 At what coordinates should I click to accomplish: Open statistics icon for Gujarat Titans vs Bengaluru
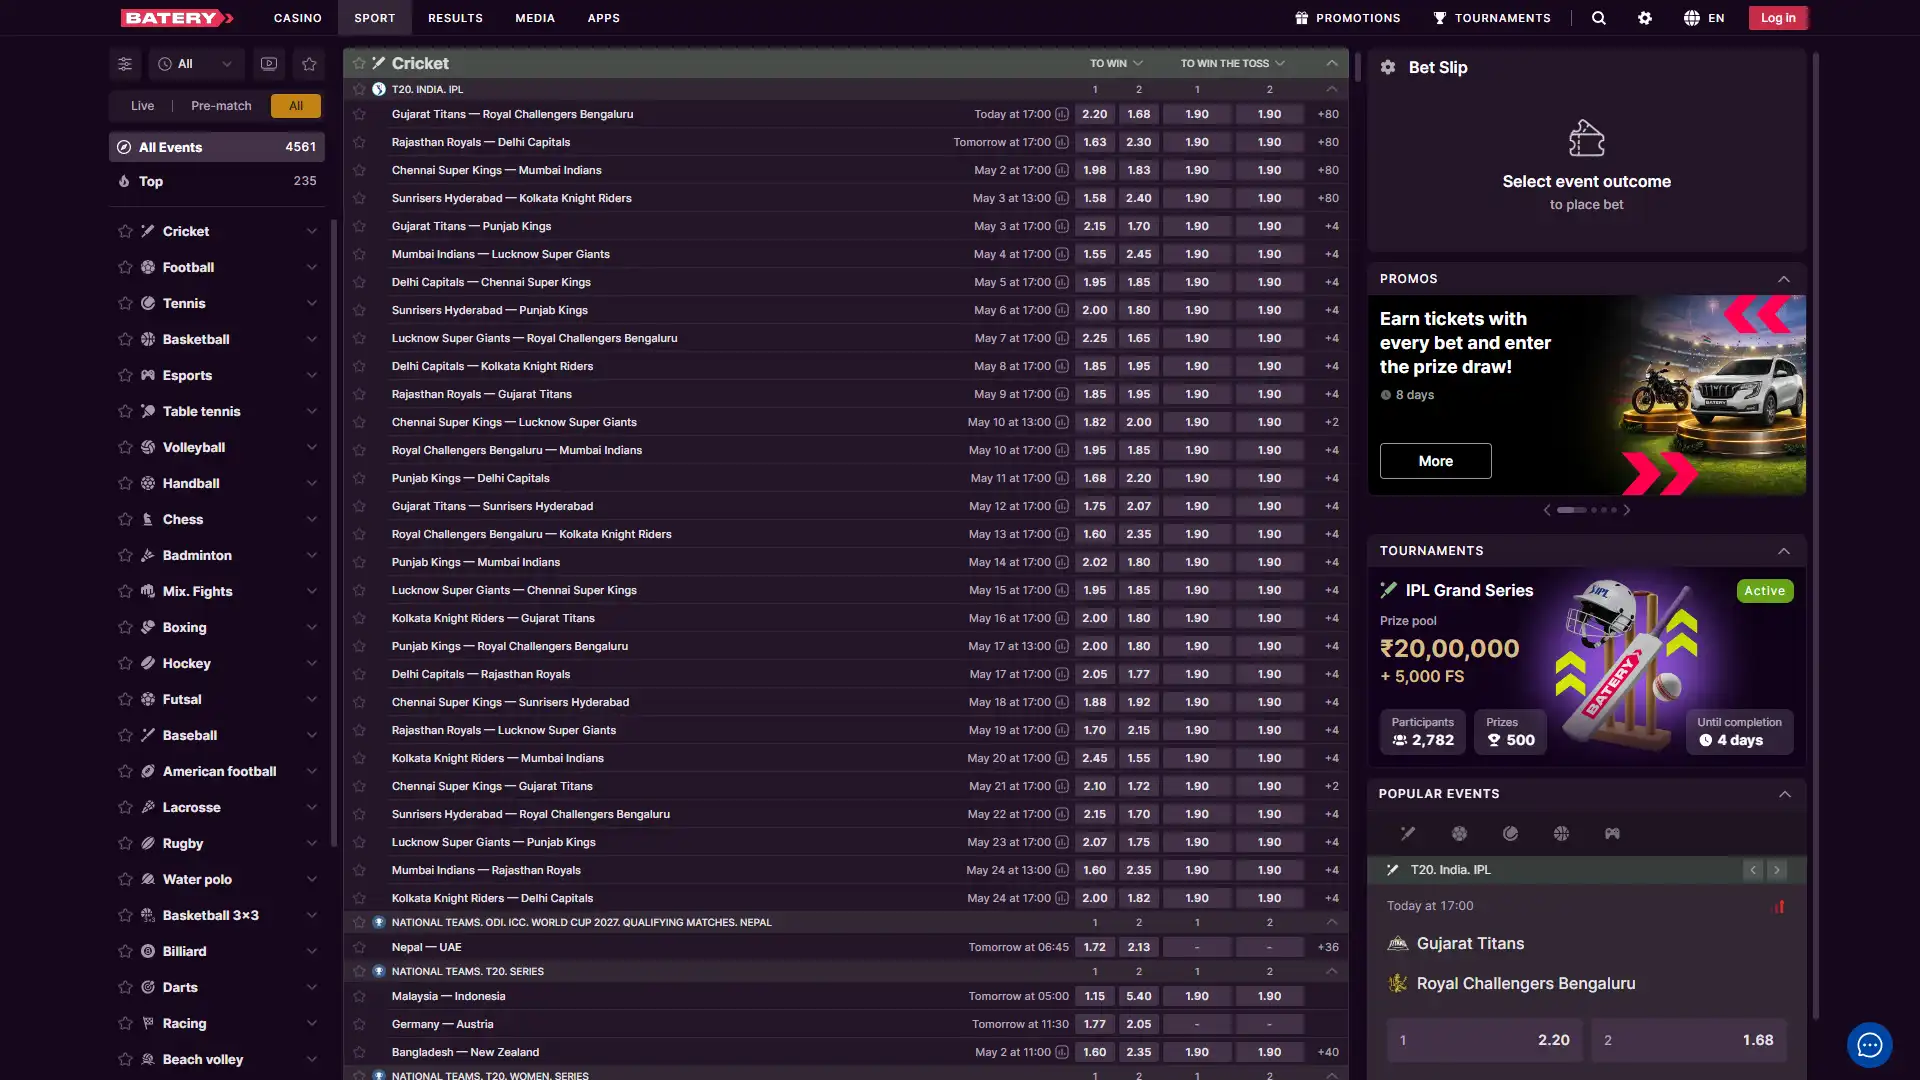click(x=1062, y=114)
